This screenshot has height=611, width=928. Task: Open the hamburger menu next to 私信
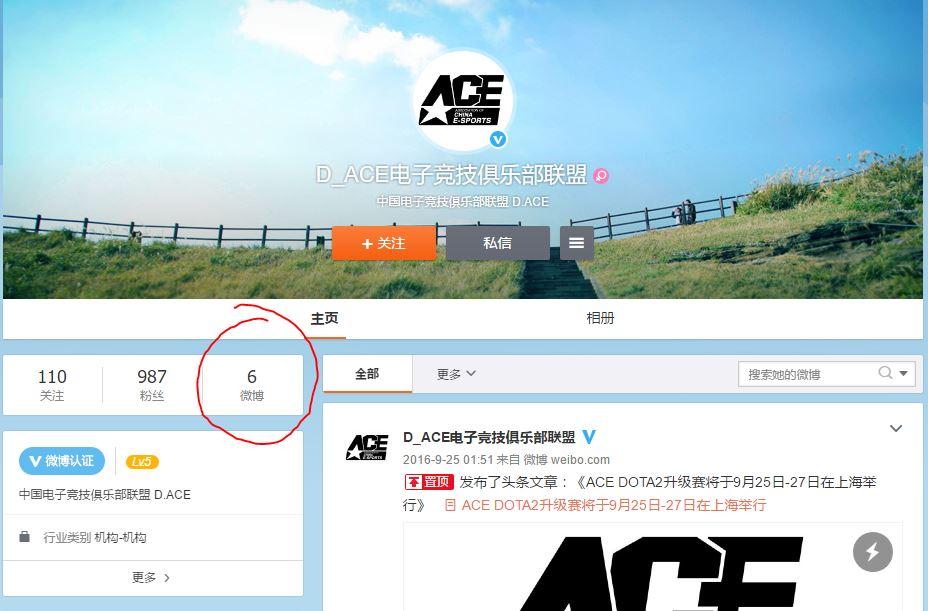[x=577, y=242]
